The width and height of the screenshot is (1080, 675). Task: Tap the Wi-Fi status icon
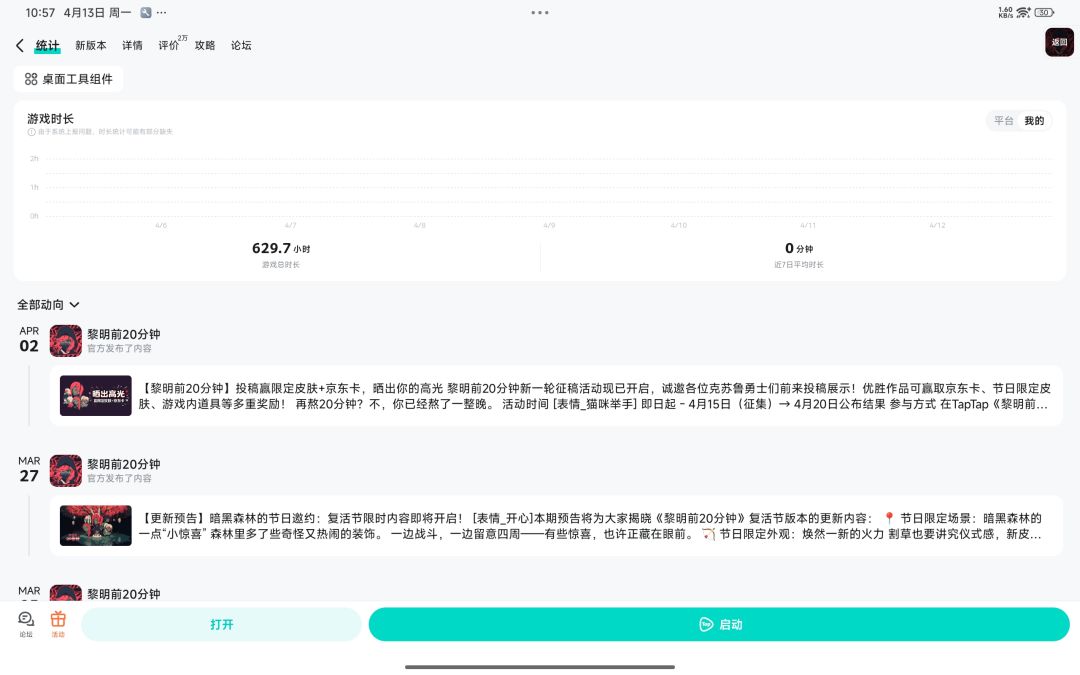[1024, 12]
